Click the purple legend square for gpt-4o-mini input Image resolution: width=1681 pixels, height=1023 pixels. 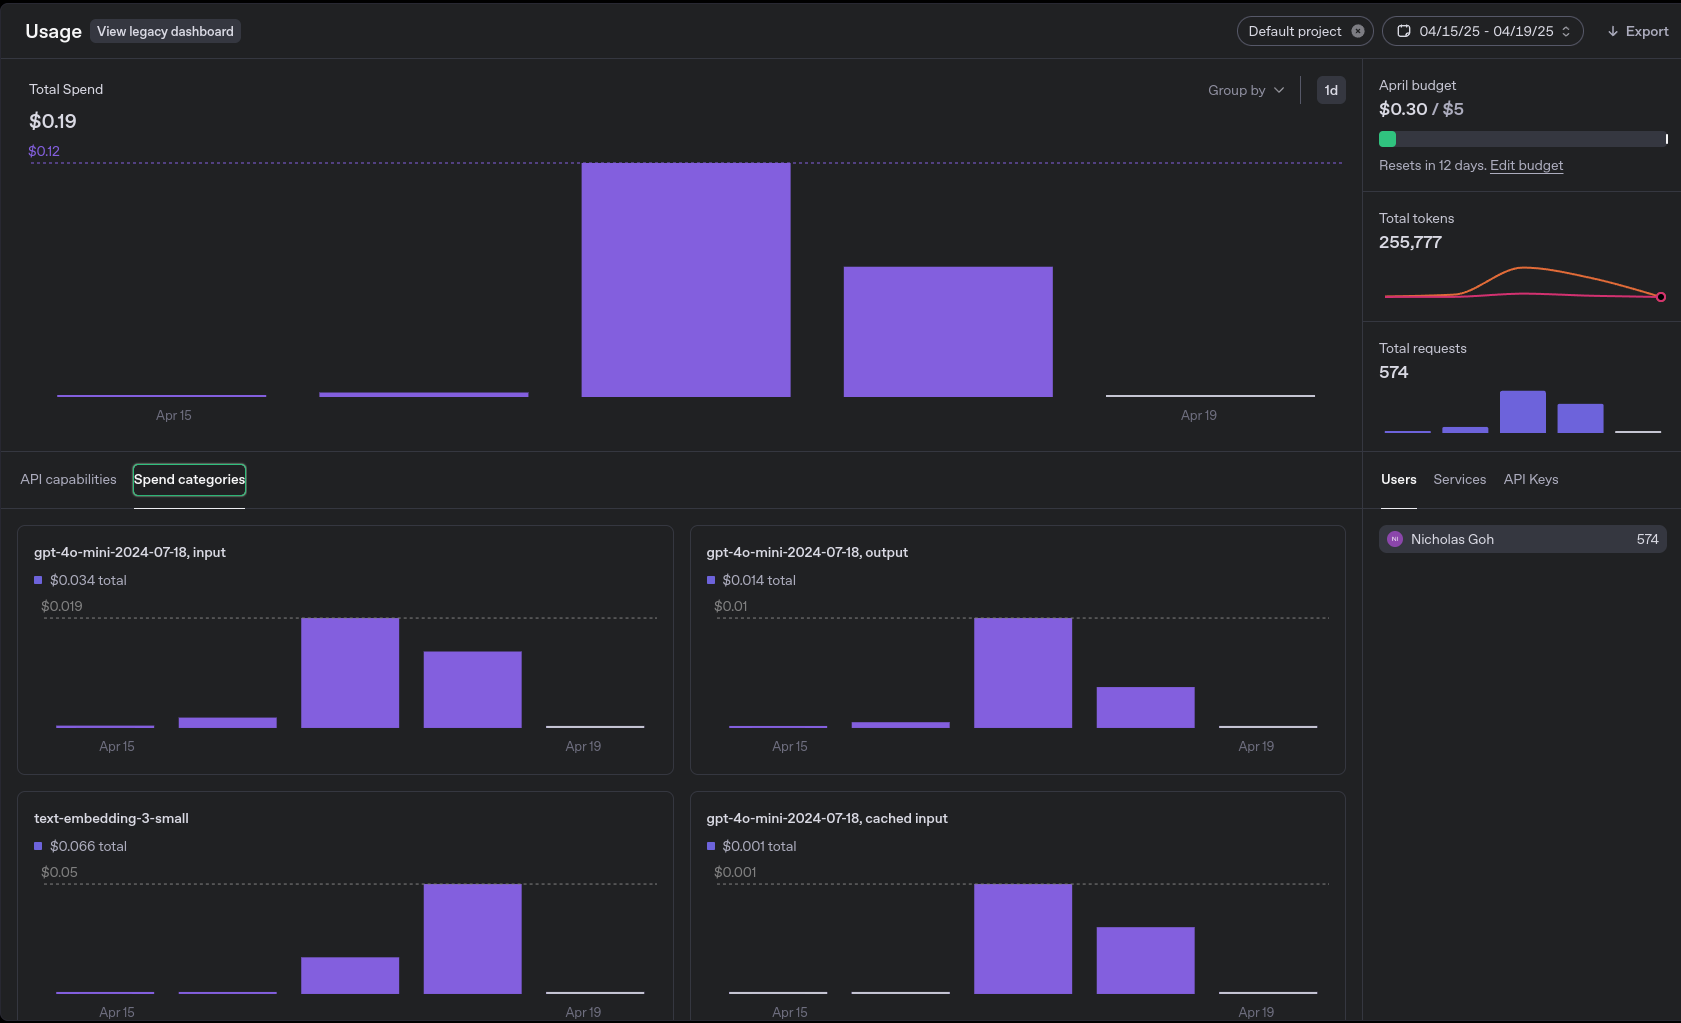click(x=38, y=580)
